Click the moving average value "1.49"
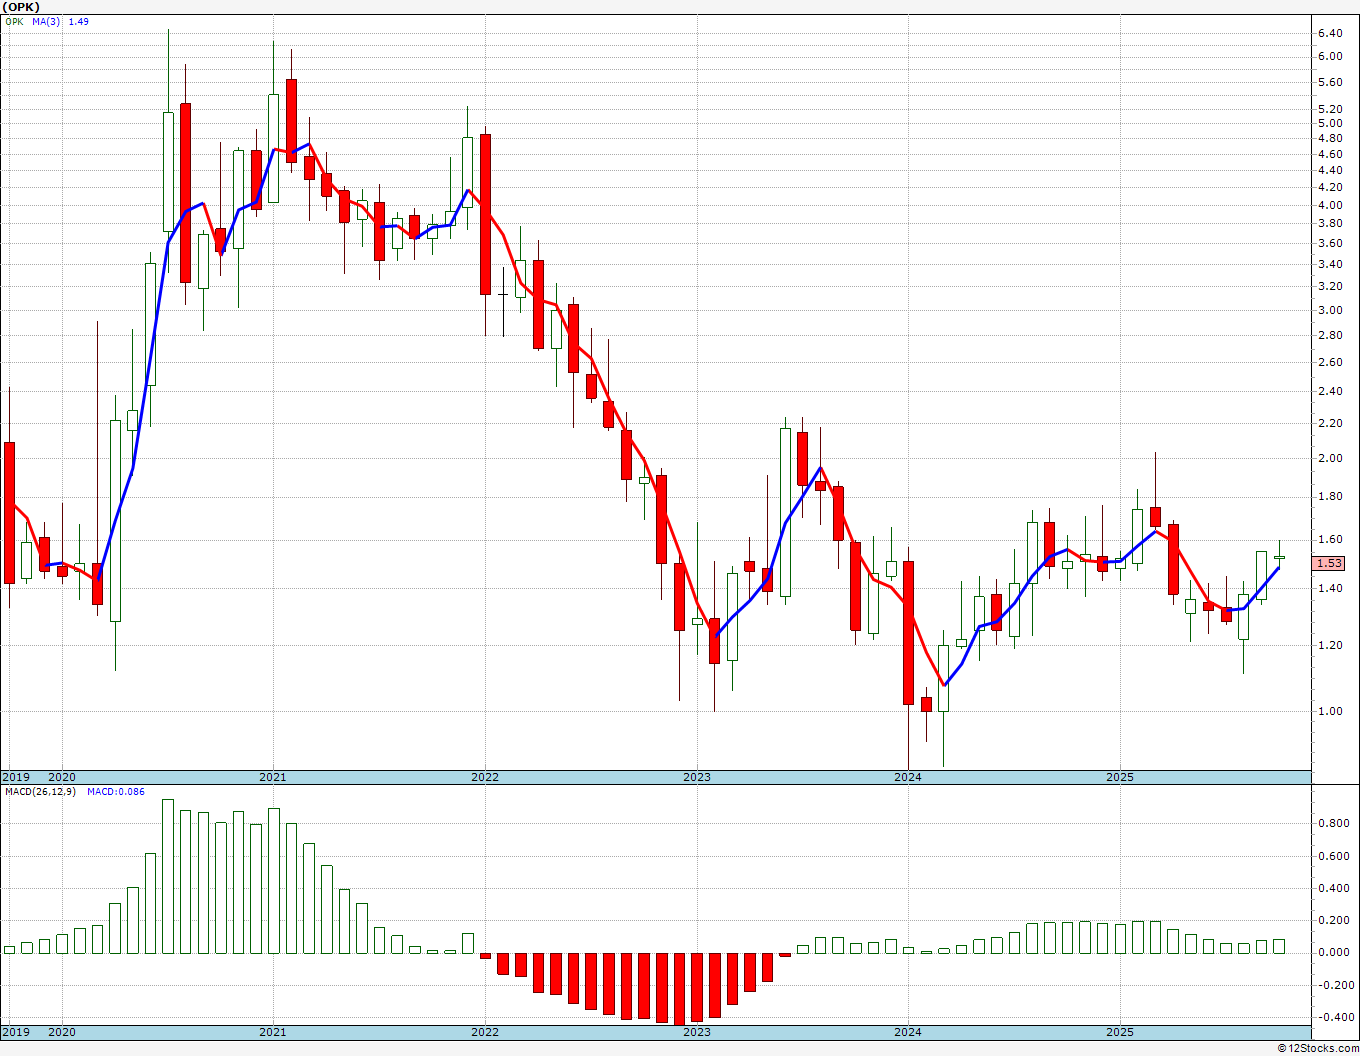 tap(78, 21)
